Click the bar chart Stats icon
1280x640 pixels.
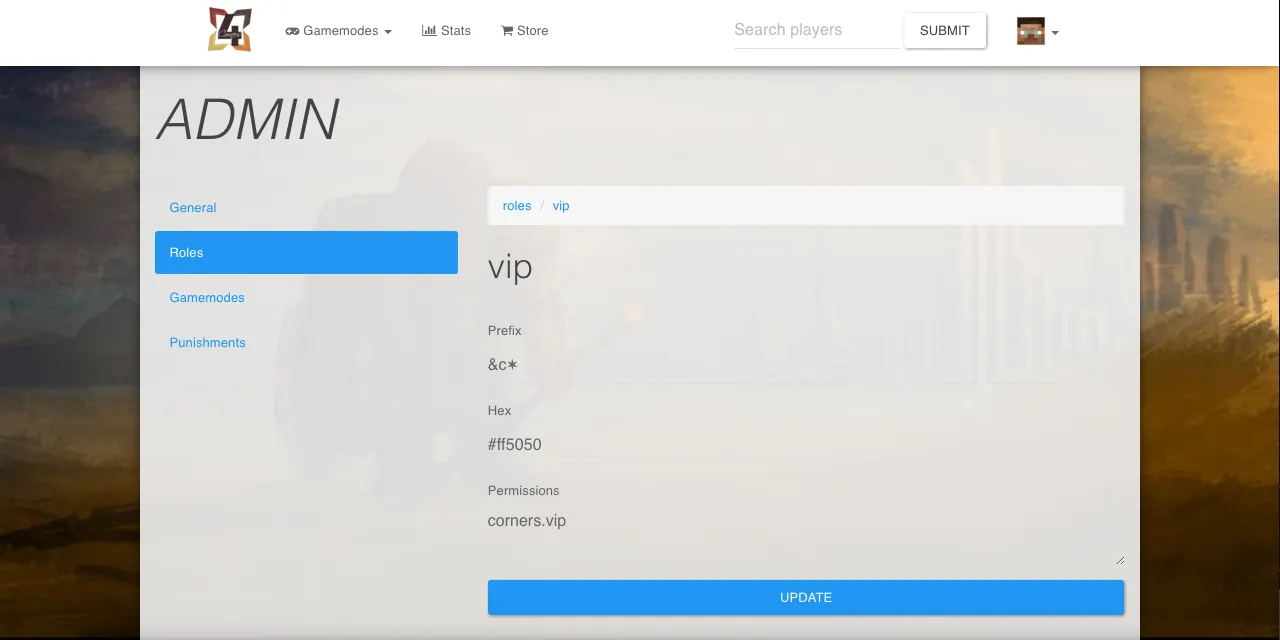[x=429, y=30]
